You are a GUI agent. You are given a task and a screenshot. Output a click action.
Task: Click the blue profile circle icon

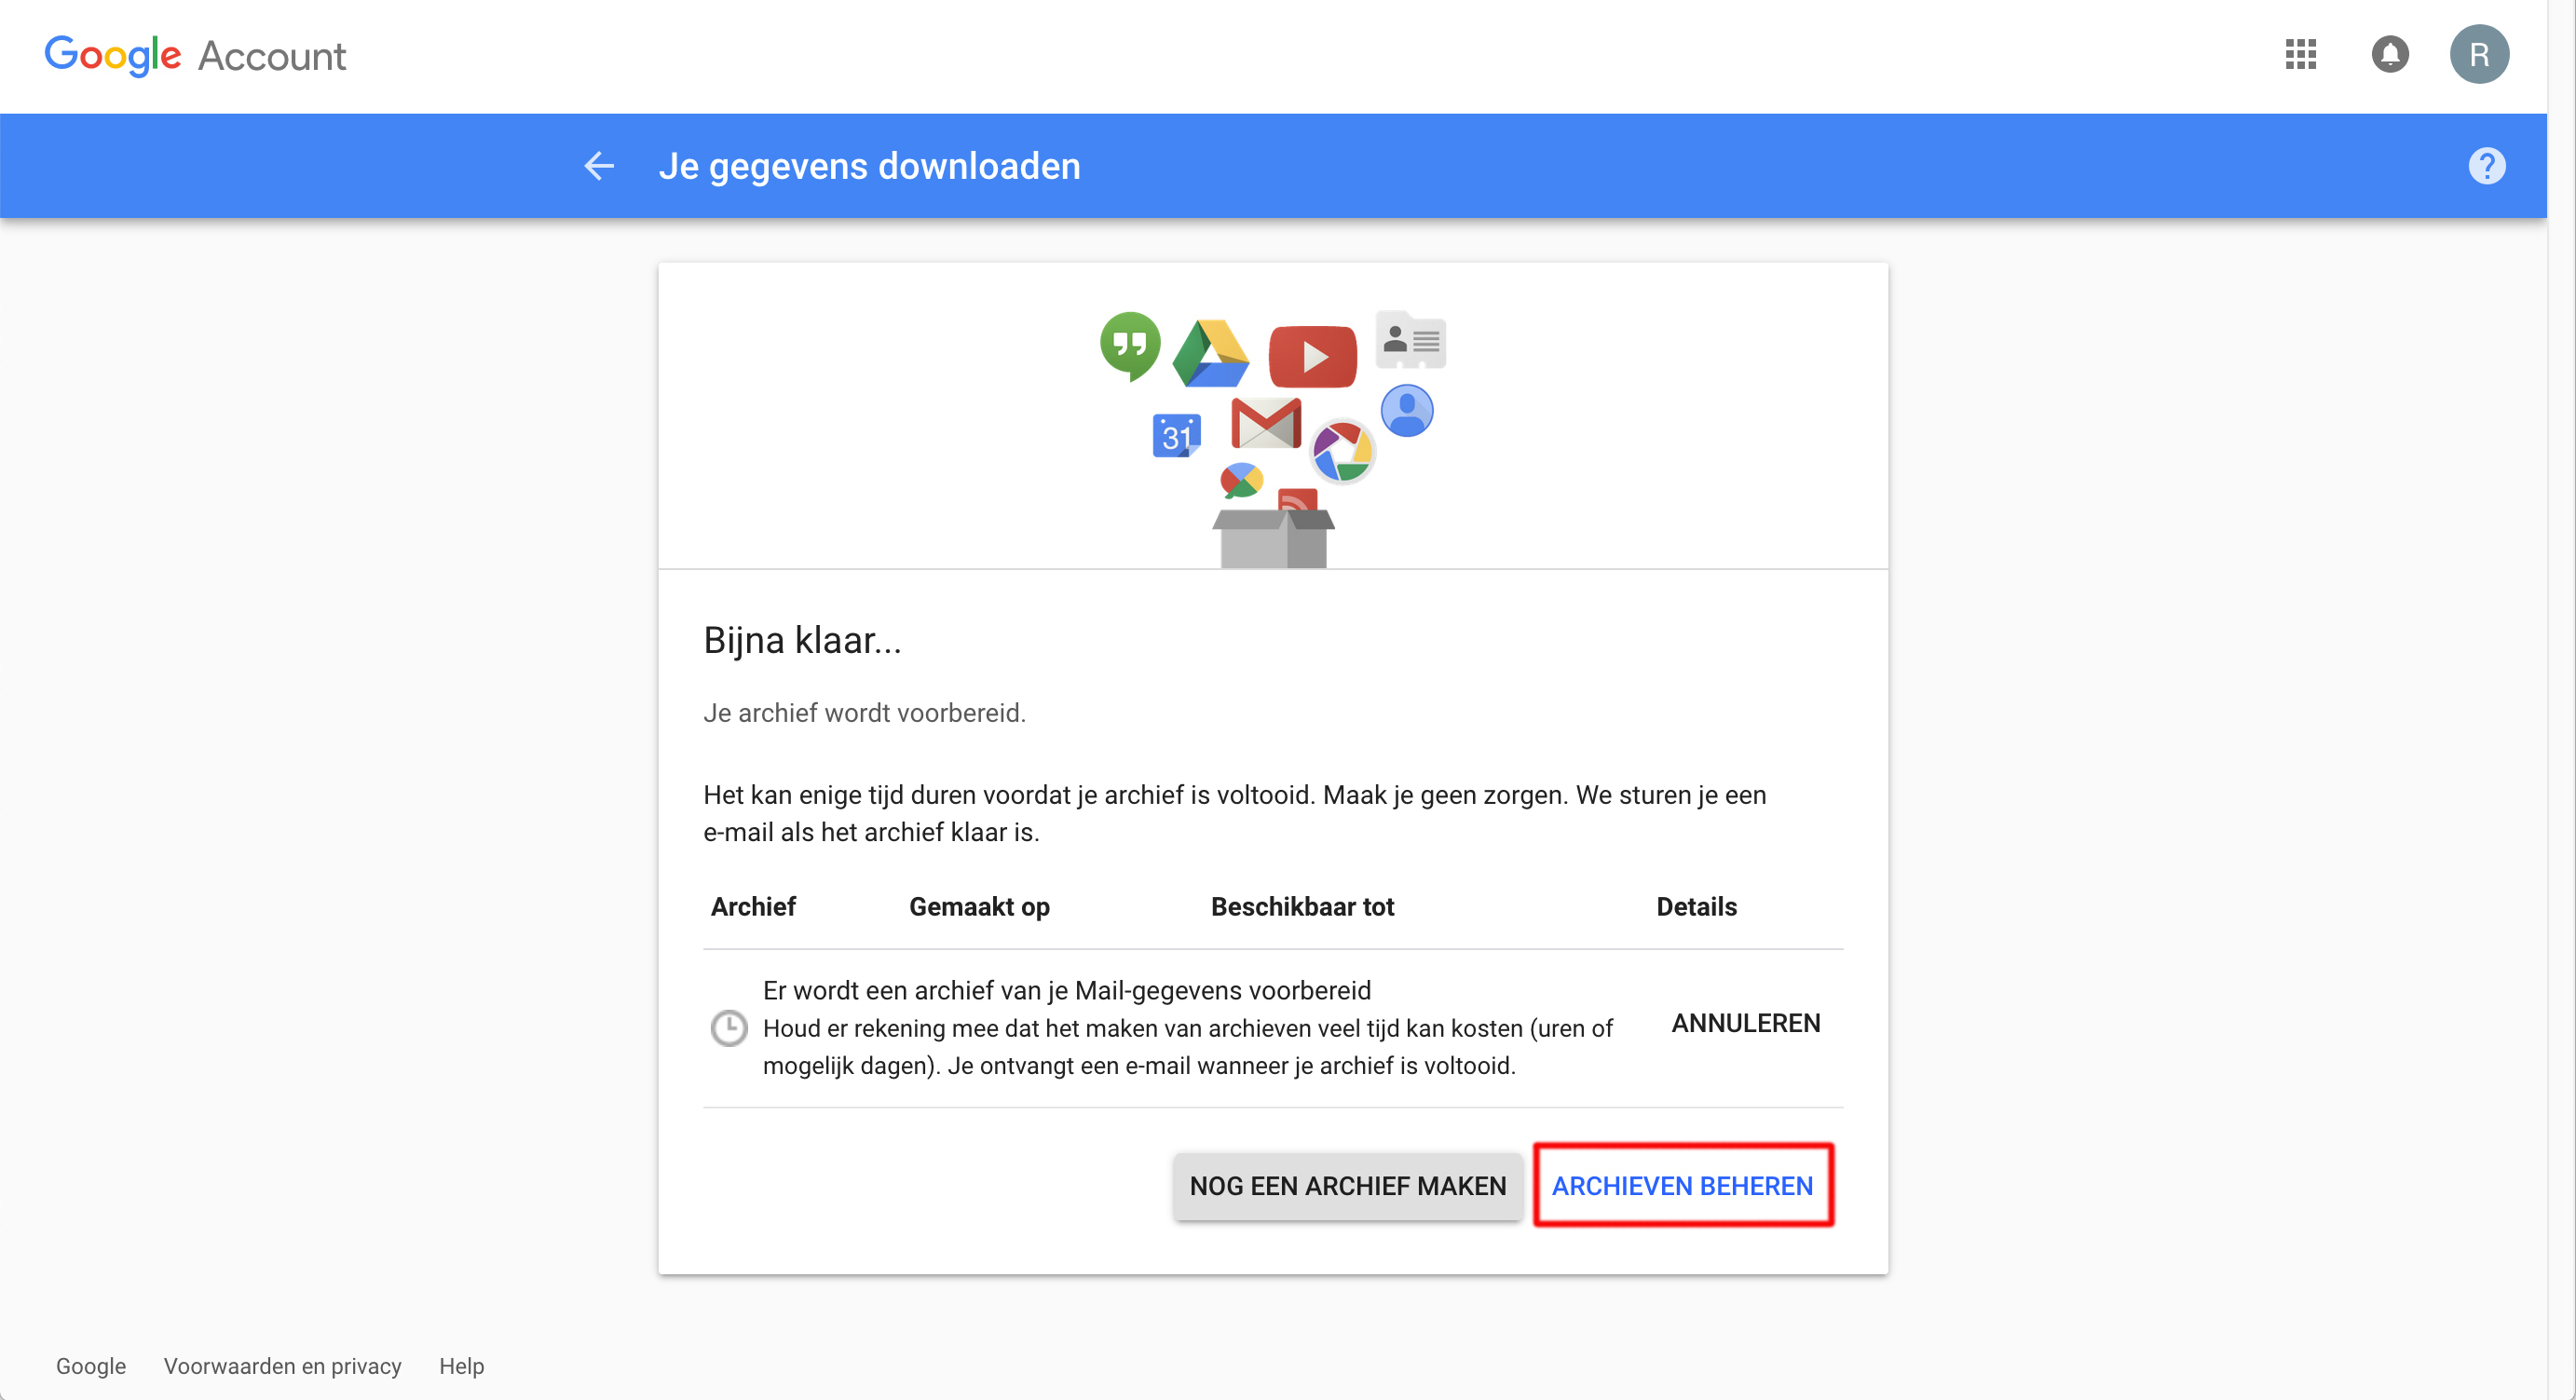coord(1406,411)
